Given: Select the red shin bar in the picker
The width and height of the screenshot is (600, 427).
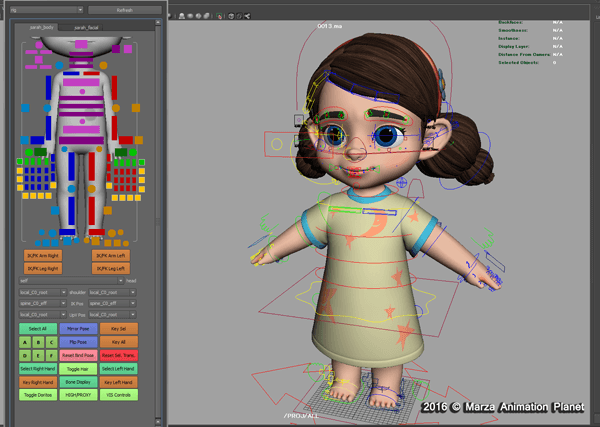Looking at the screenshot, I should [91, 210].
